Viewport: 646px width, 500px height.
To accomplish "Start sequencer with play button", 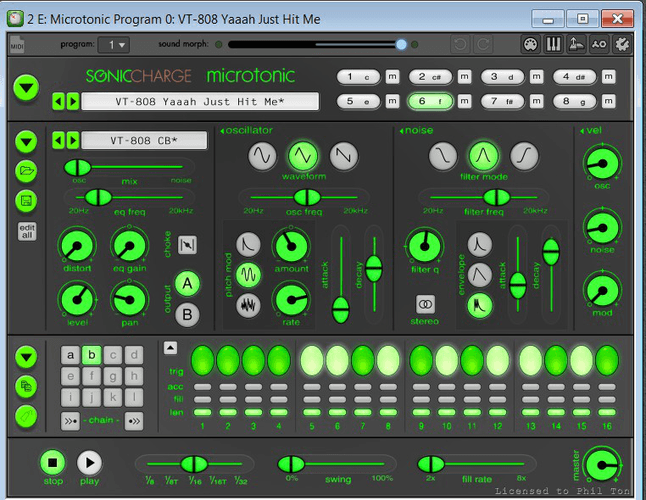I will pos(89,463).
